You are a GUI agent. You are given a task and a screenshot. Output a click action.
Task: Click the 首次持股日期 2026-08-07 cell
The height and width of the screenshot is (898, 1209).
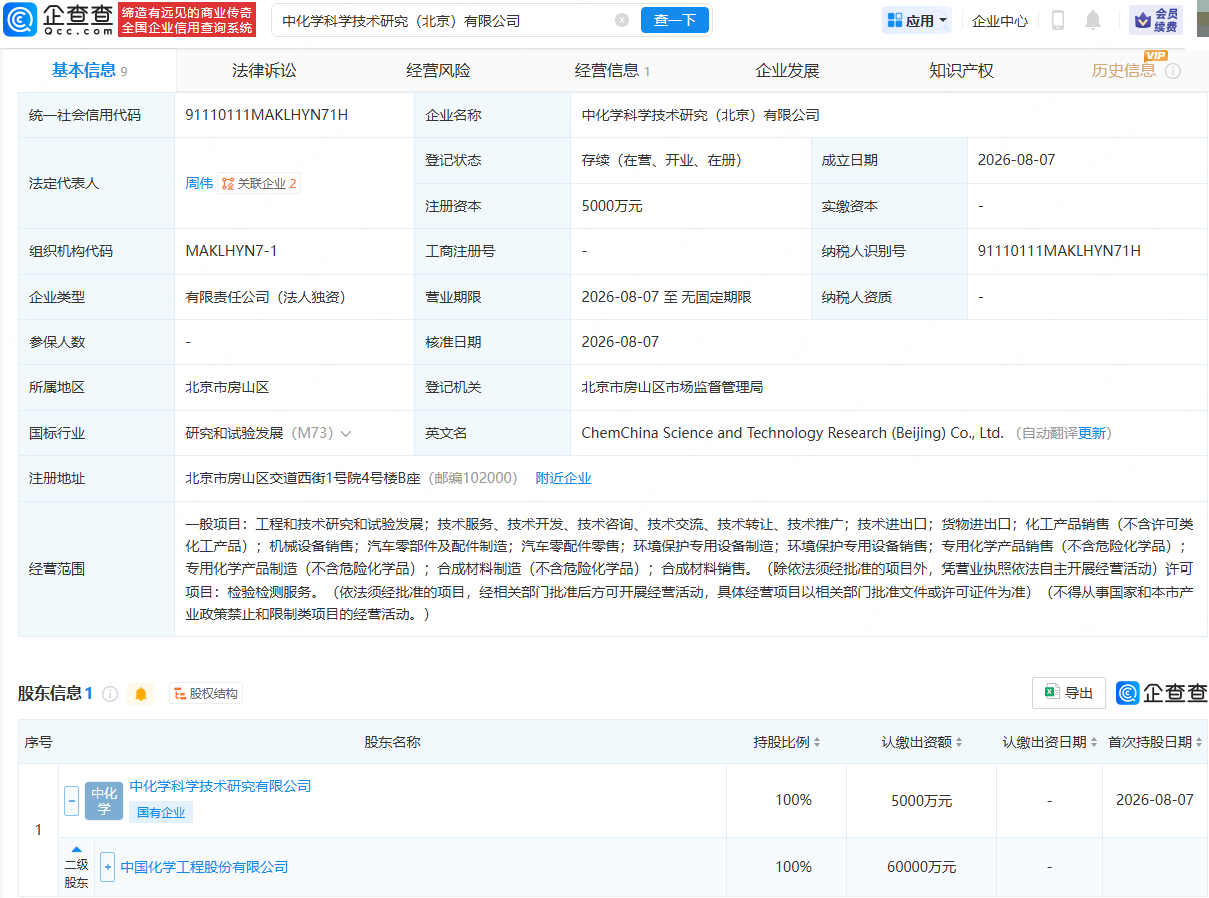click(1155, 800)
